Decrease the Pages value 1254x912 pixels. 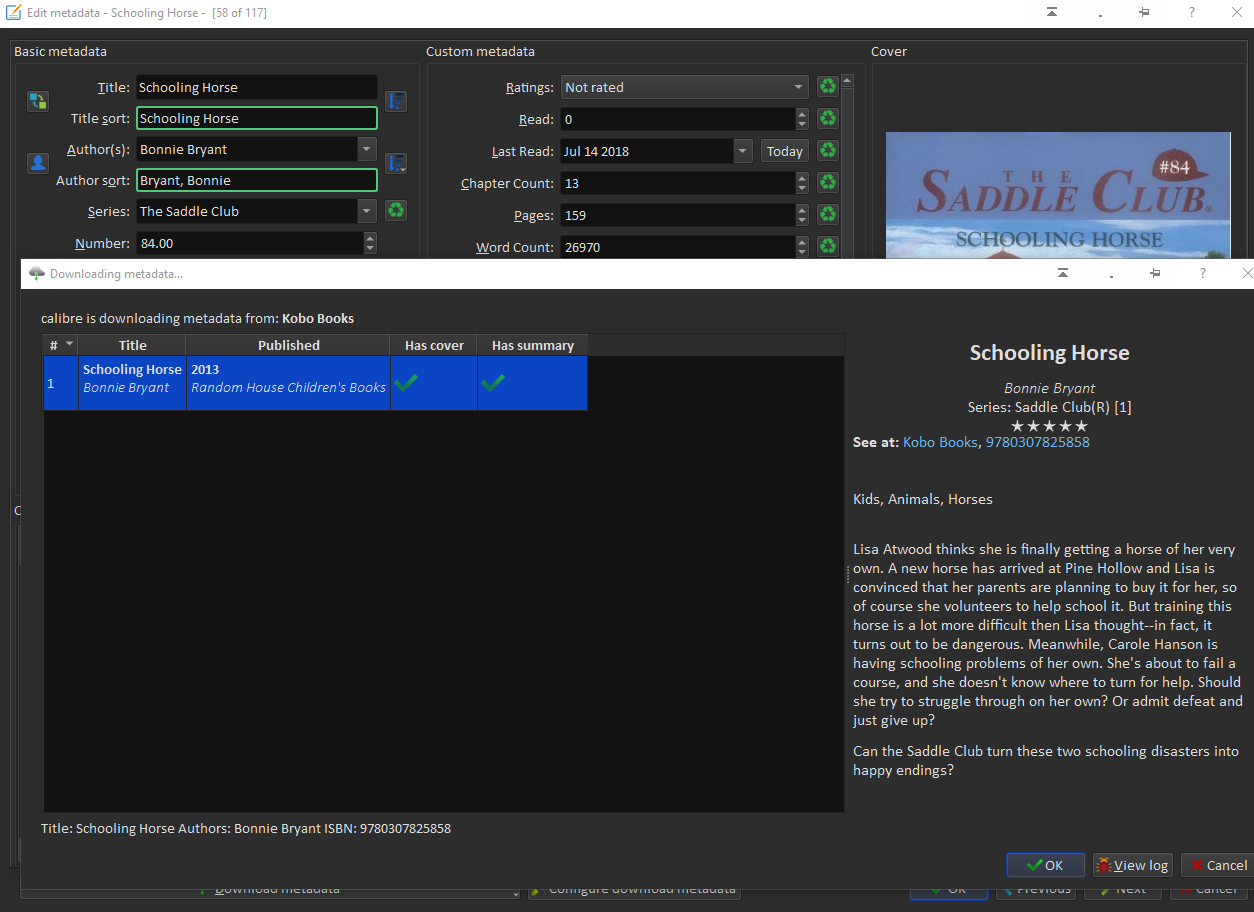coord(802,220)
